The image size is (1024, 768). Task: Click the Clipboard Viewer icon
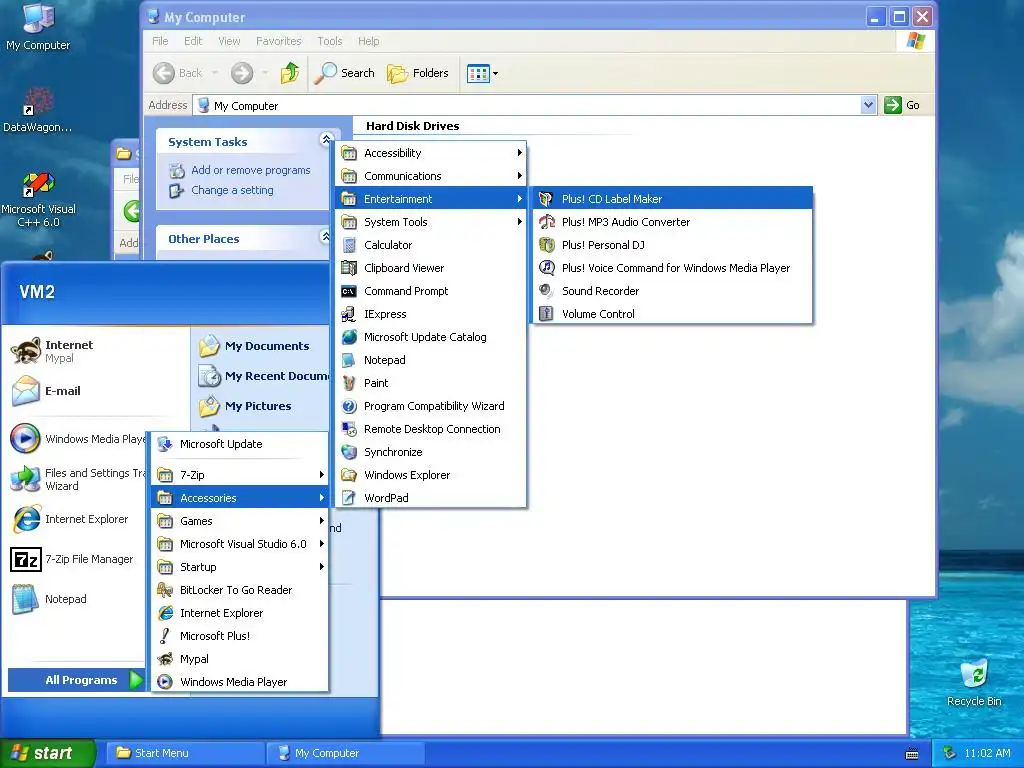349,268
